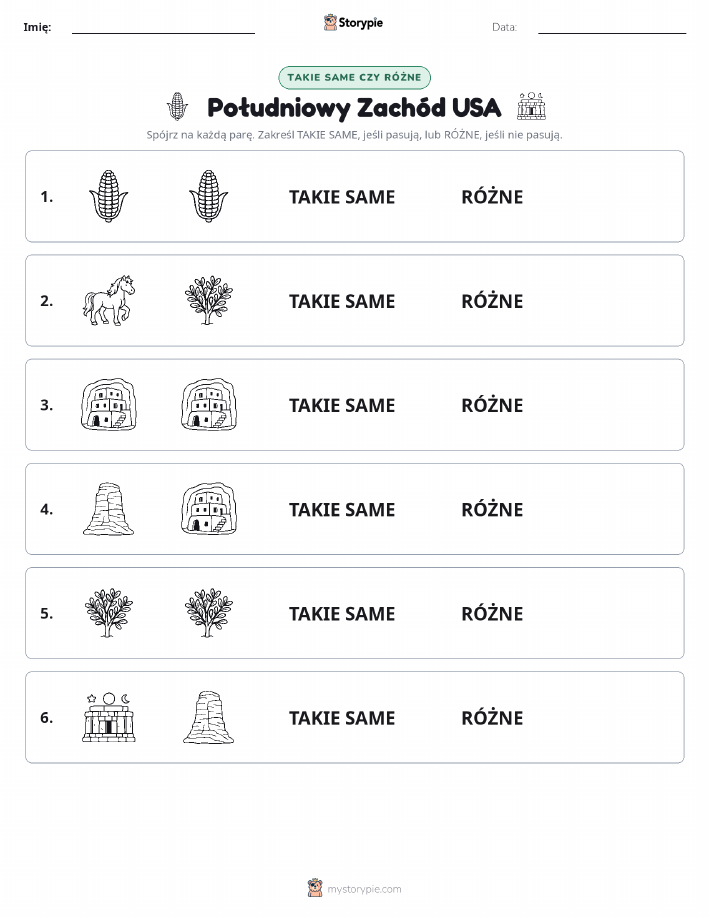Select TAKIE SAME for row 5

[342, 613]
